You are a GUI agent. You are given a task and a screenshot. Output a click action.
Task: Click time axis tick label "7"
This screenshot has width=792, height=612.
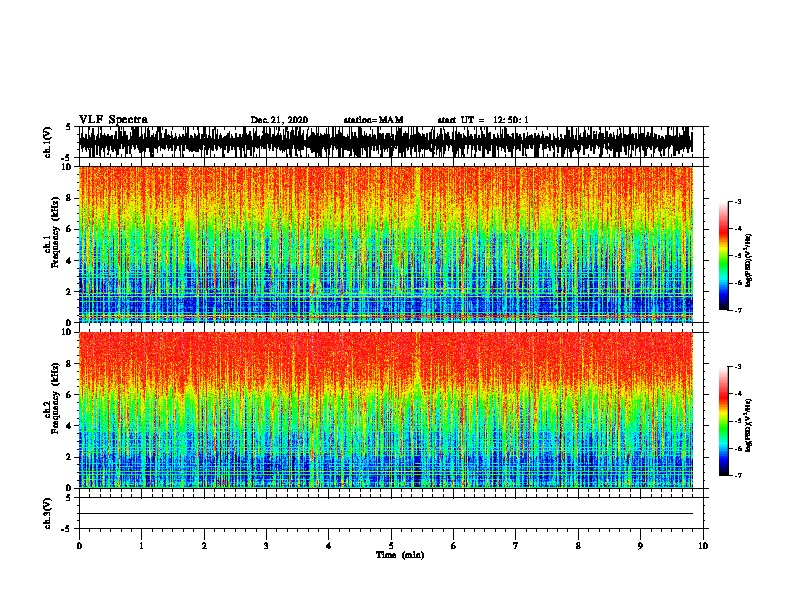[516, 546]
